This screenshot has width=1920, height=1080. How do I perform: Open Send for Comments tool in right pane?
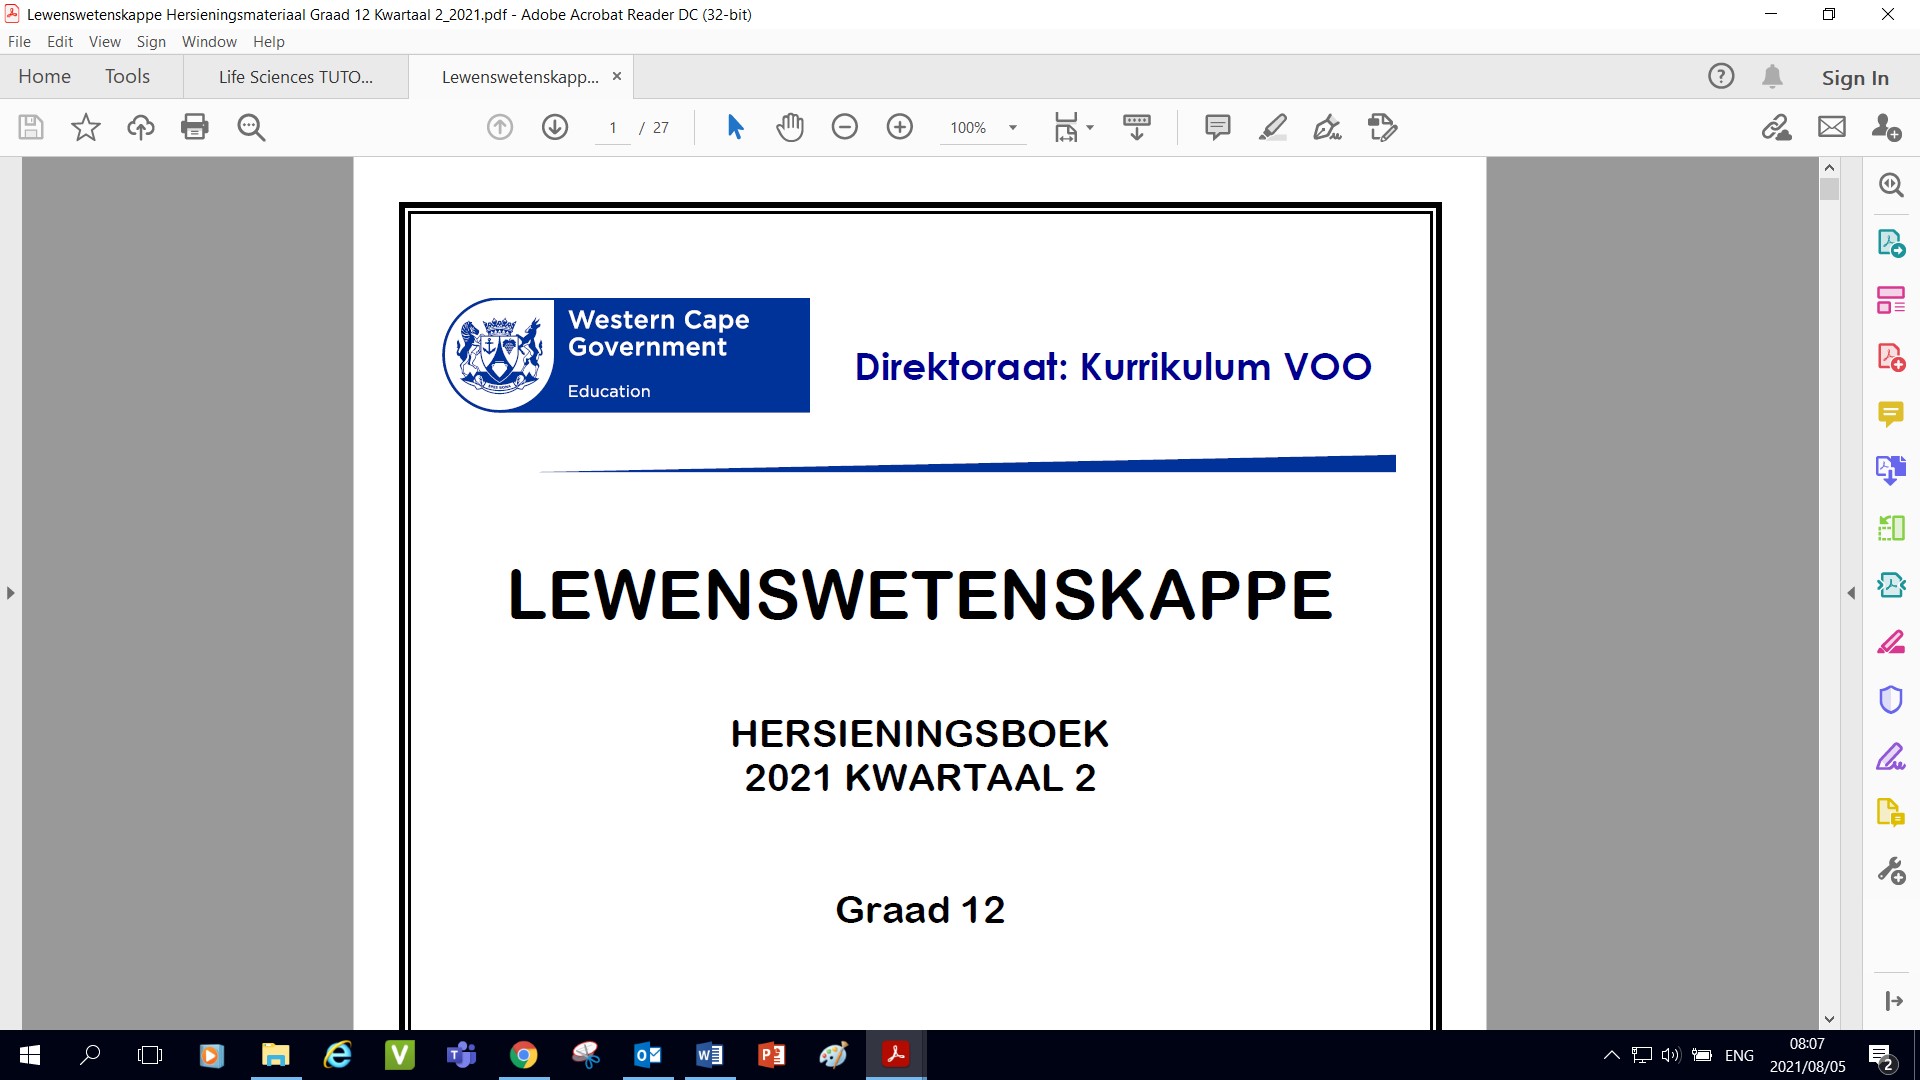tap(1891, 812)
